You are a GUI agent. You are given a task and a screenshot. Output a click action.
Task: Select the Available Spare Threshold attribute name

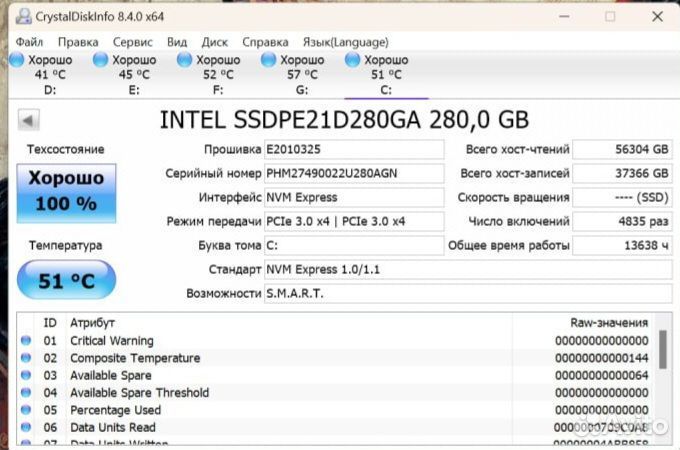139,393
